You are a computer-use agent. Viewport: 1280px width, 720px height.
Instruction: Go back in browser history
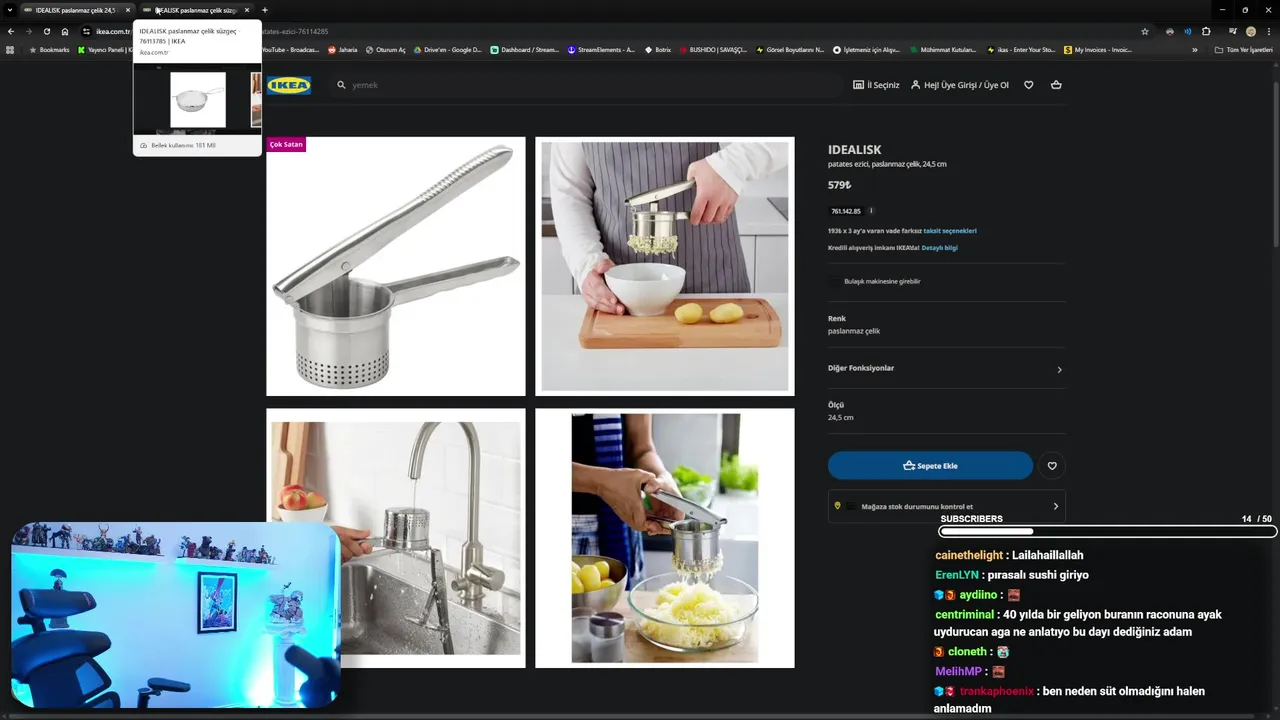pyautogui.click(x=11, y=31)
